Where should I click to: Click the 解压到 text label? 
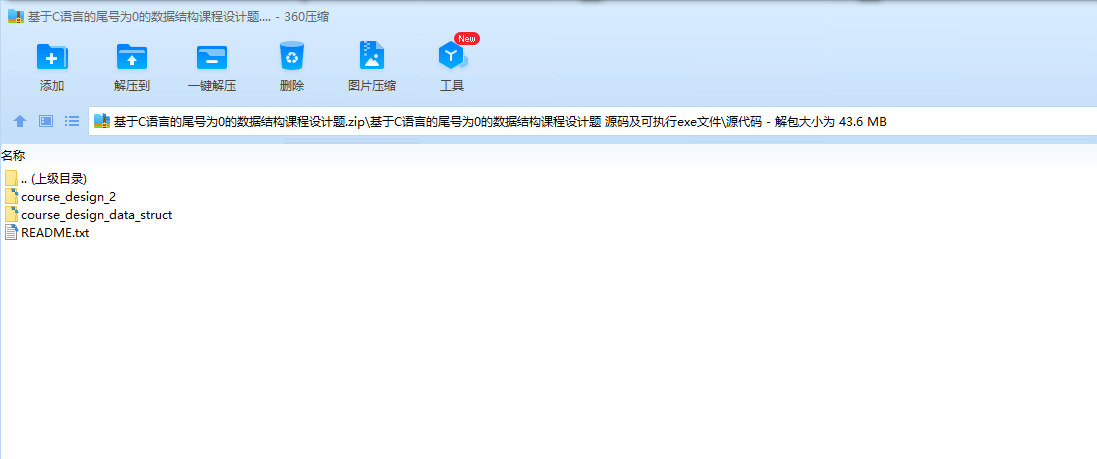[132, 86]
